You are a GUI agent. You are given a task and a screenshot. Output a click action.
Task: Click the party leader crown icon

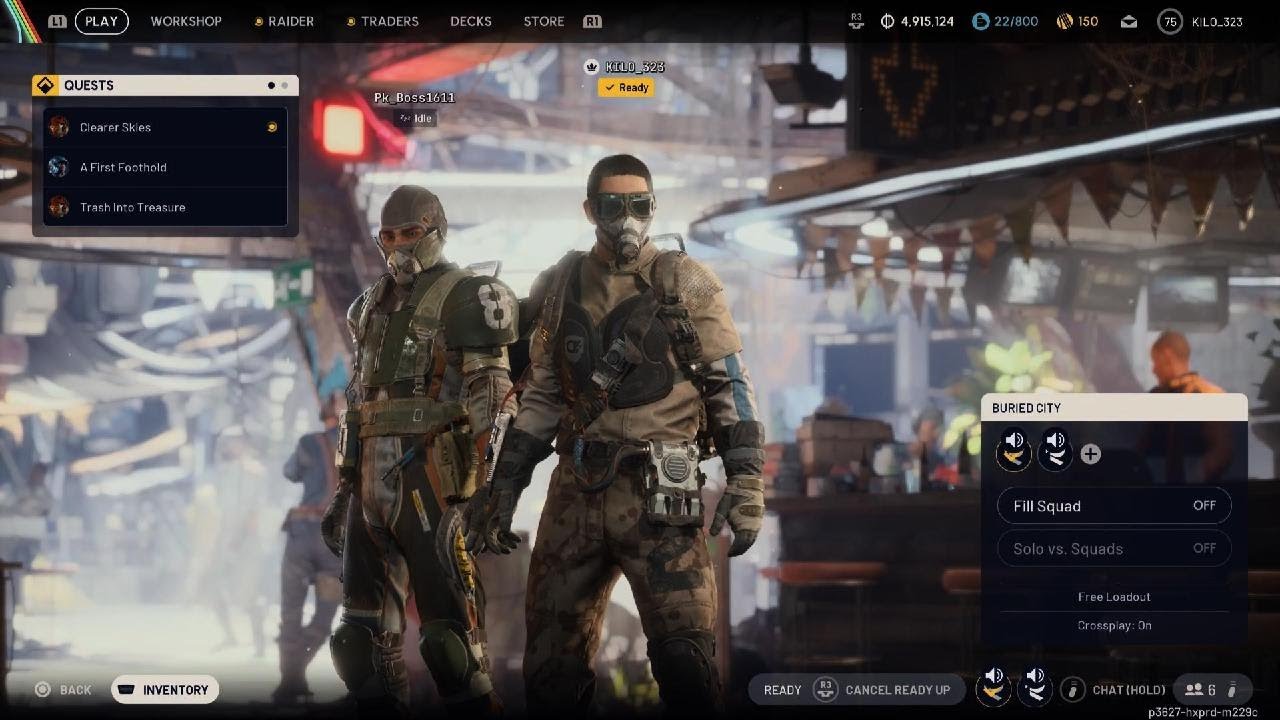click(592, 67)
